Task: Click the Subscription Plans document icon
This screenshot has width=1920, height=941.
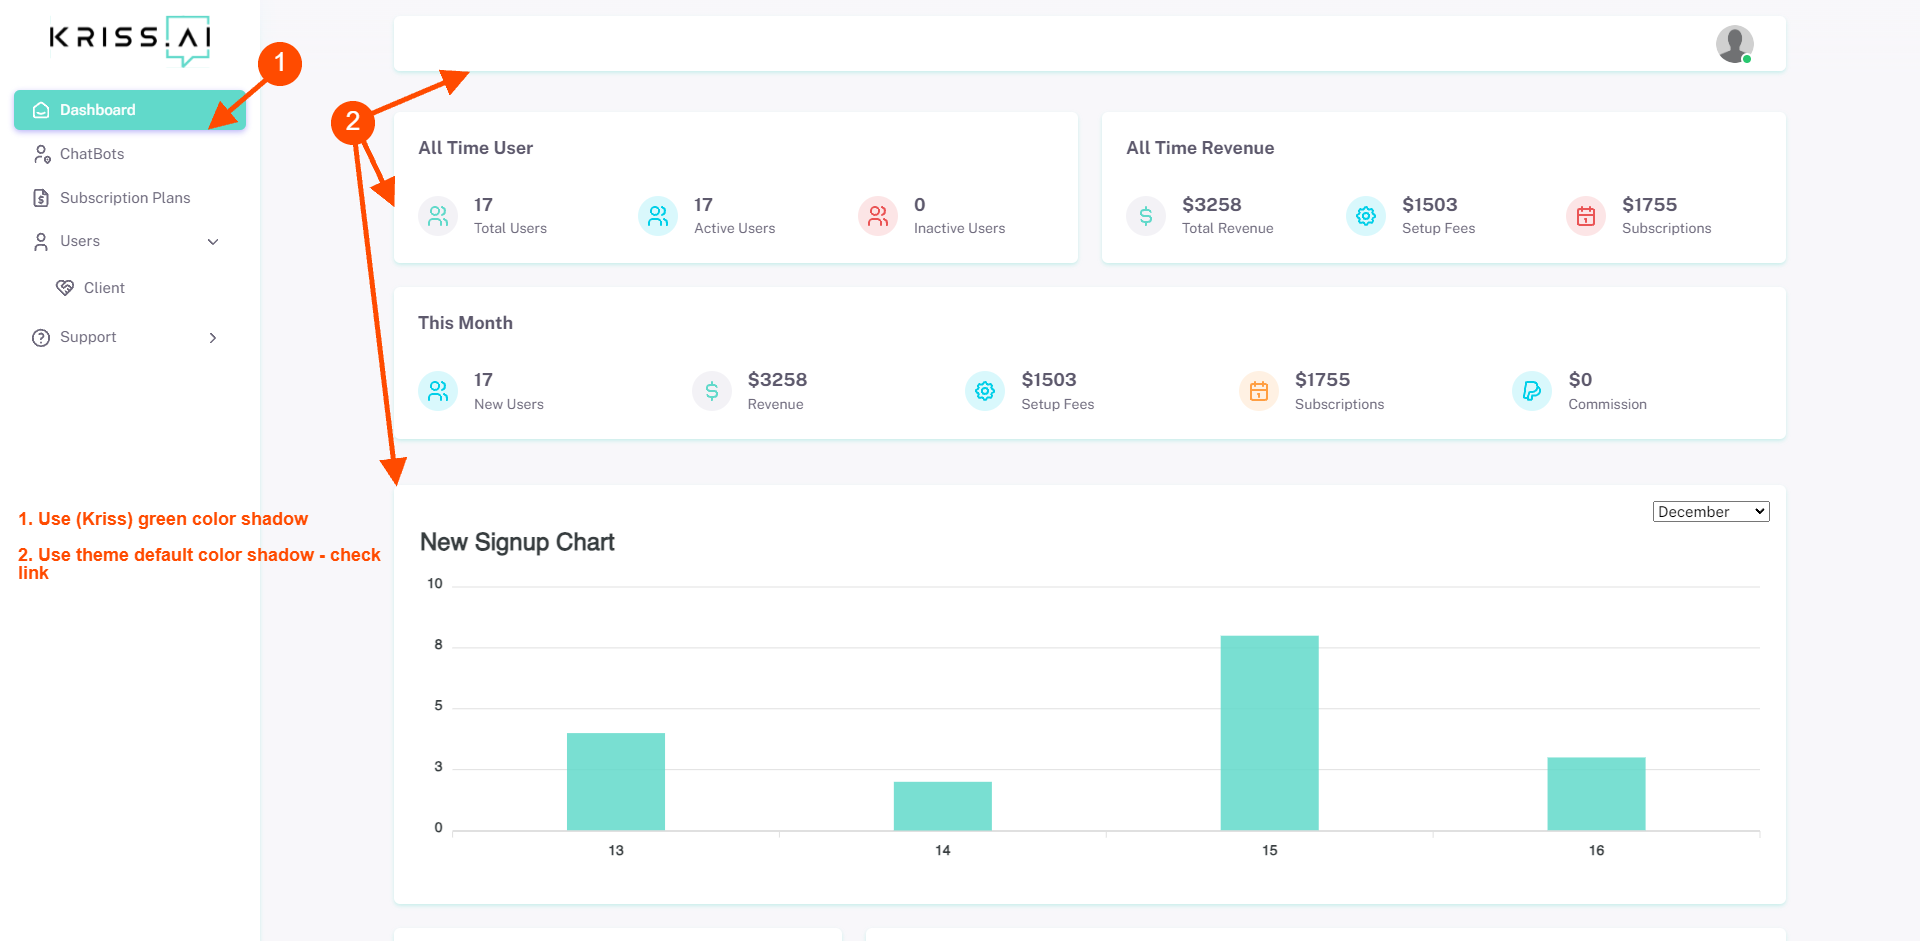Action: tap(41, 198)
